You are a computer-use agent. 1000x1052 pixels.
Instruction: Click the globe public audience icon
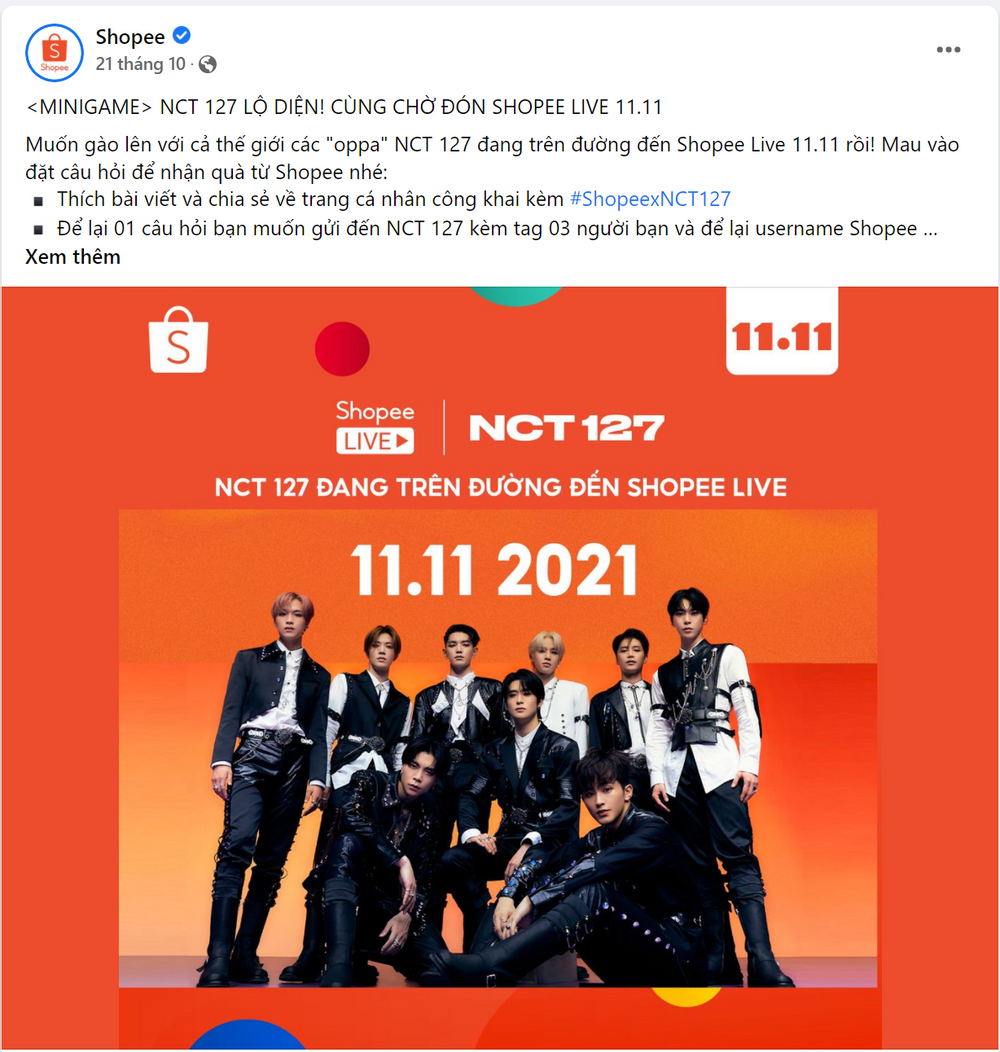208,64
